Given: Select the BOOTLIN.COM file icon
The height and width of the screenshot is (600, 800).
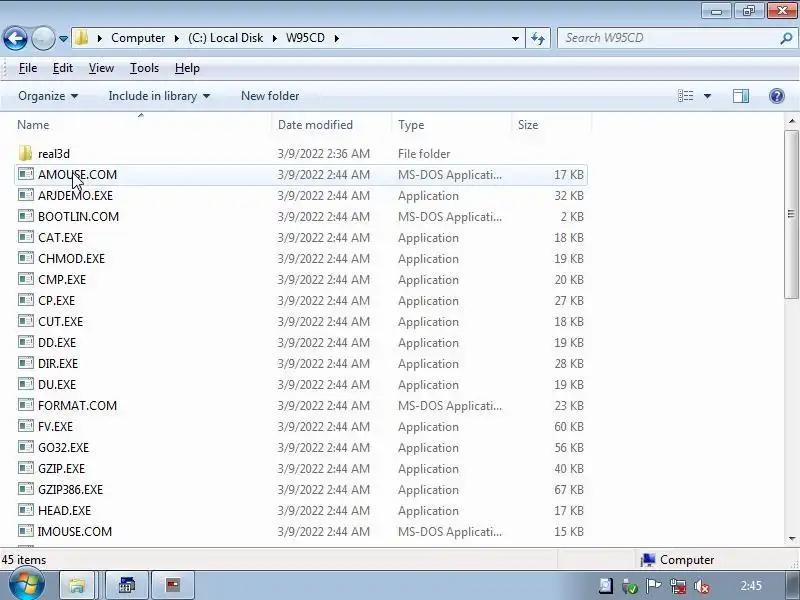Looking at the screenshot, I should (x=26, y=216).
